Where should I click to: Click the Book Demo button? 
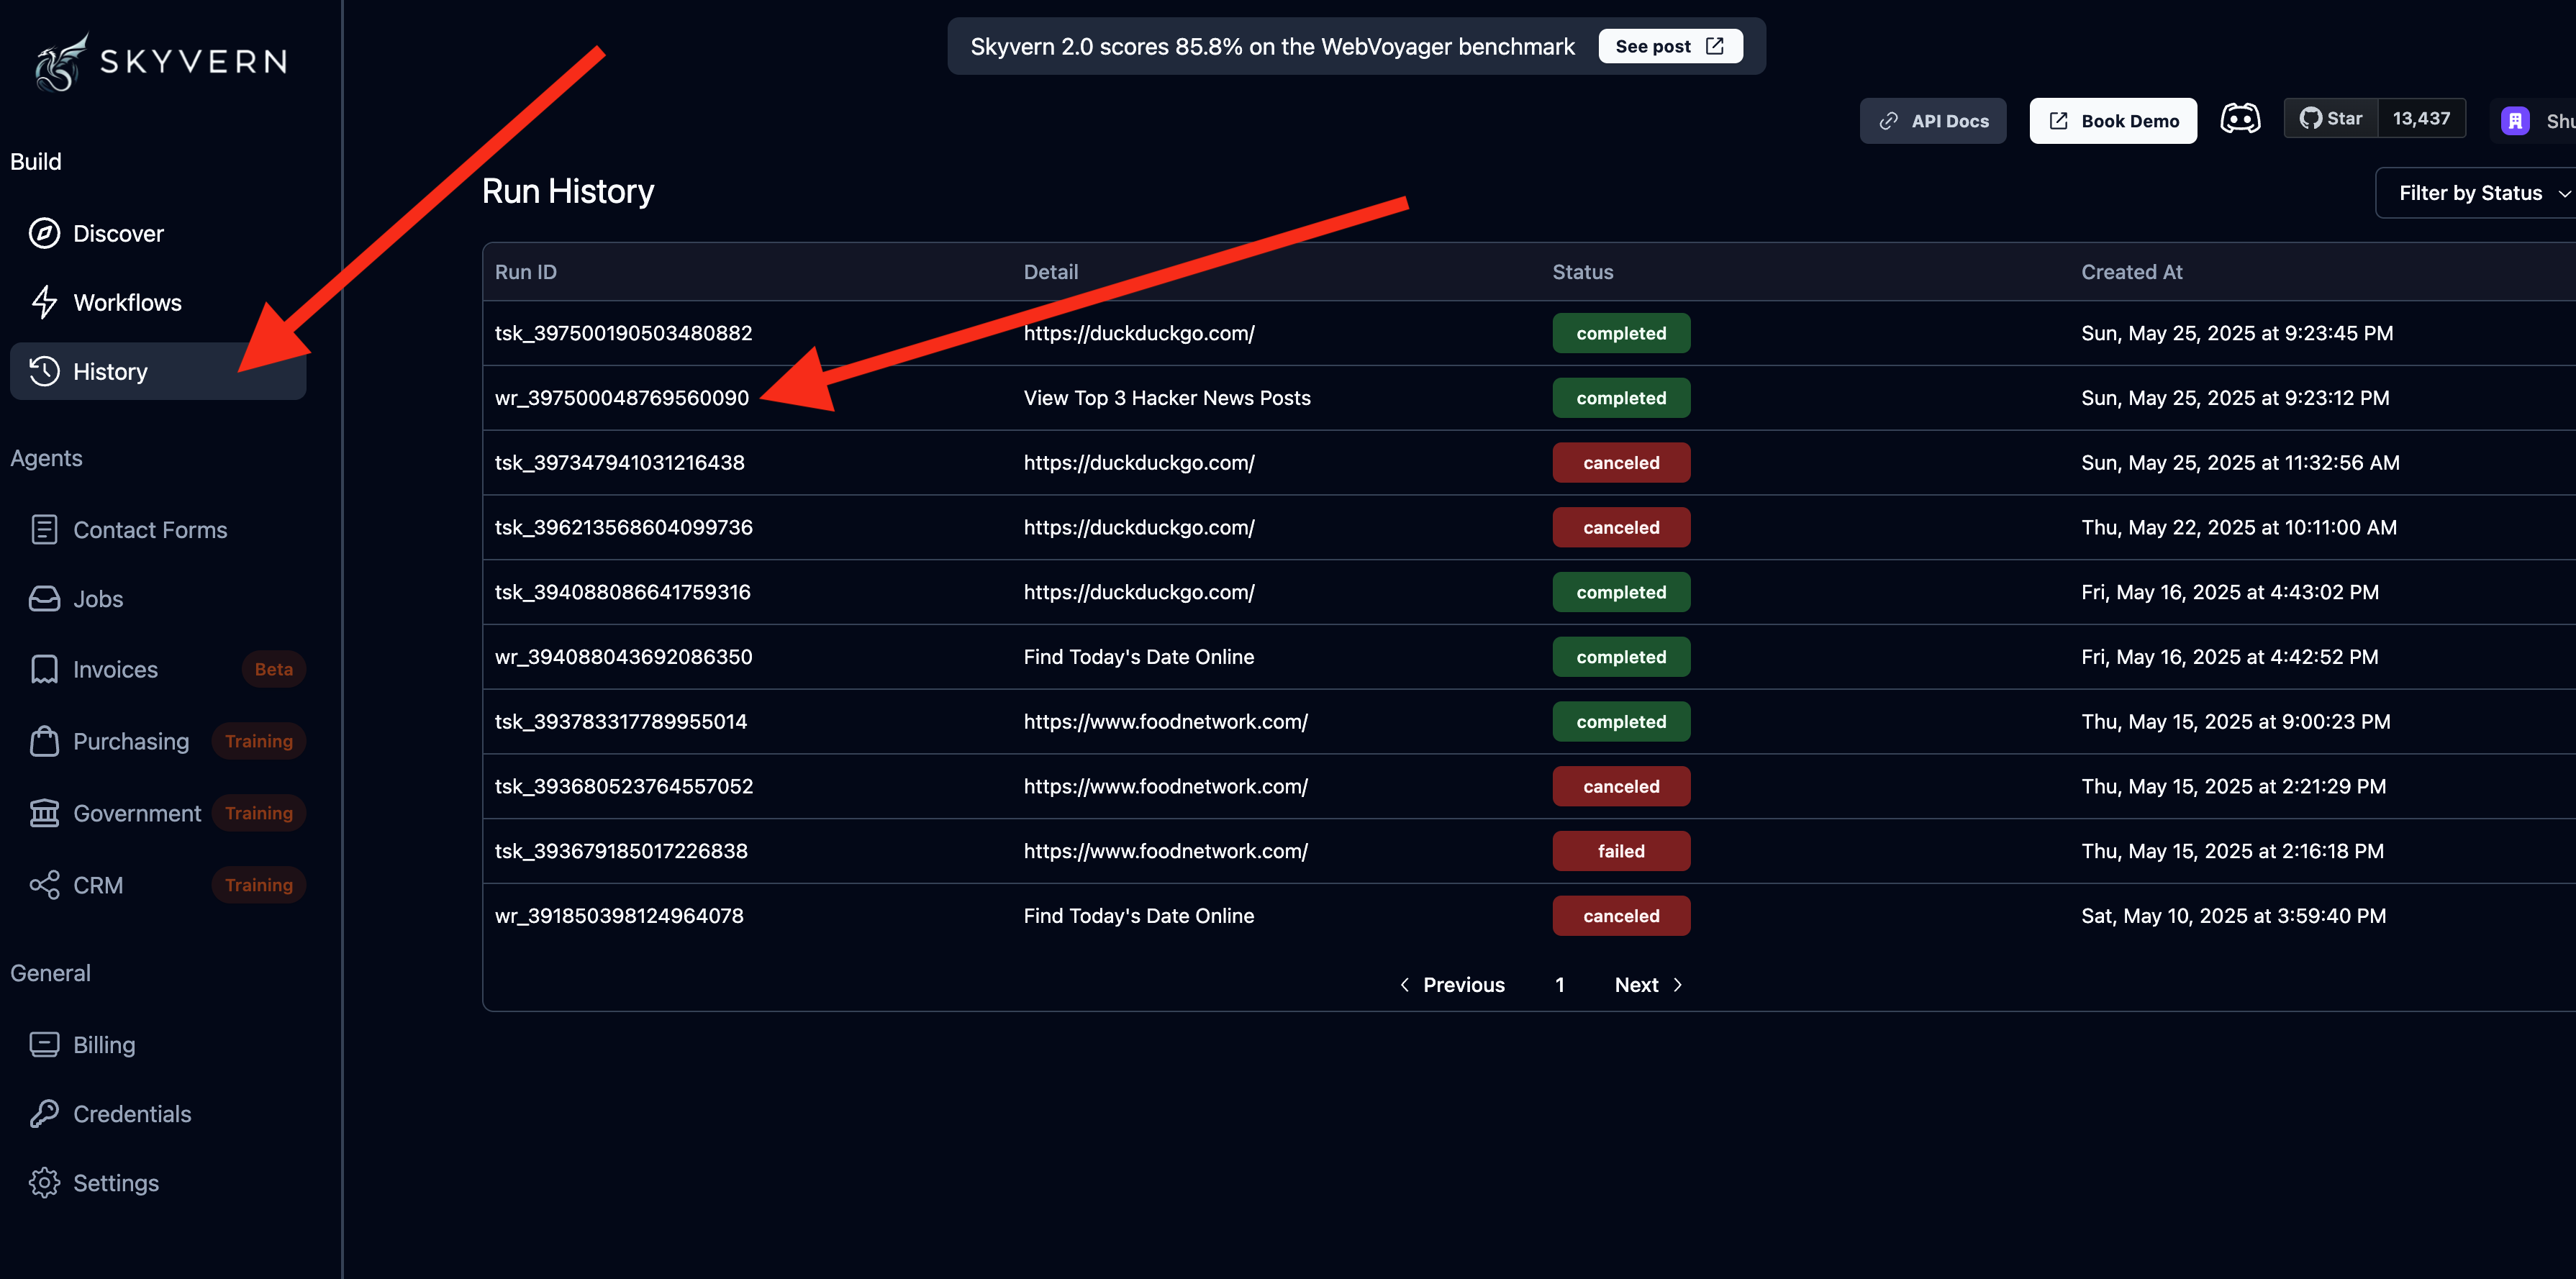click(2112, 121)
